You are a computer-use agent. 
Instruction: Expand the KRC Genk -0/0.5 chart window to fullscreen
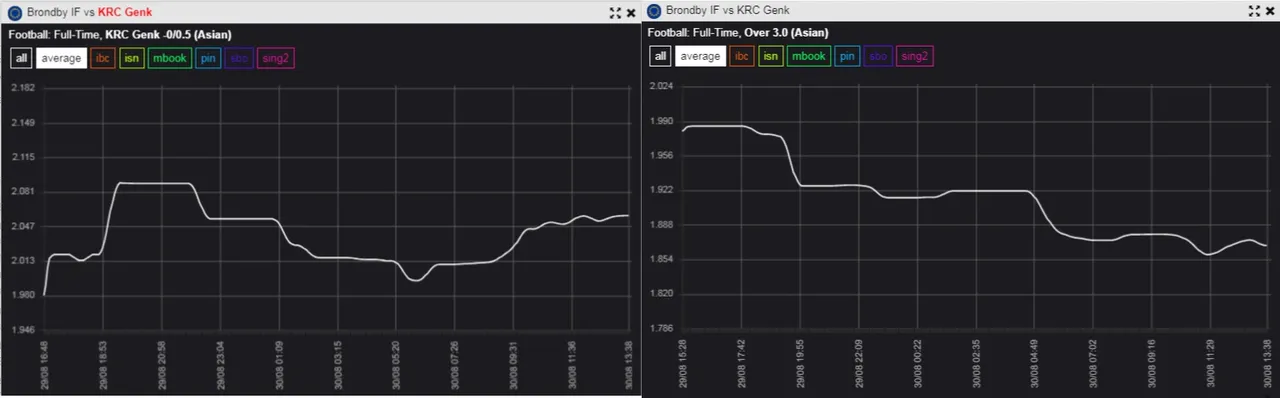(x=615, y=13)
